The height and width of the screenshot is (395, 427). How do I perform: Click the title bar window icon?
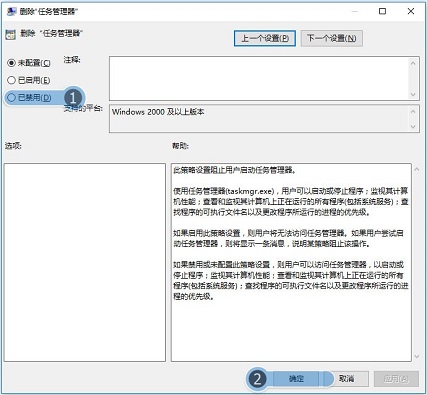[x=11, y=11]
